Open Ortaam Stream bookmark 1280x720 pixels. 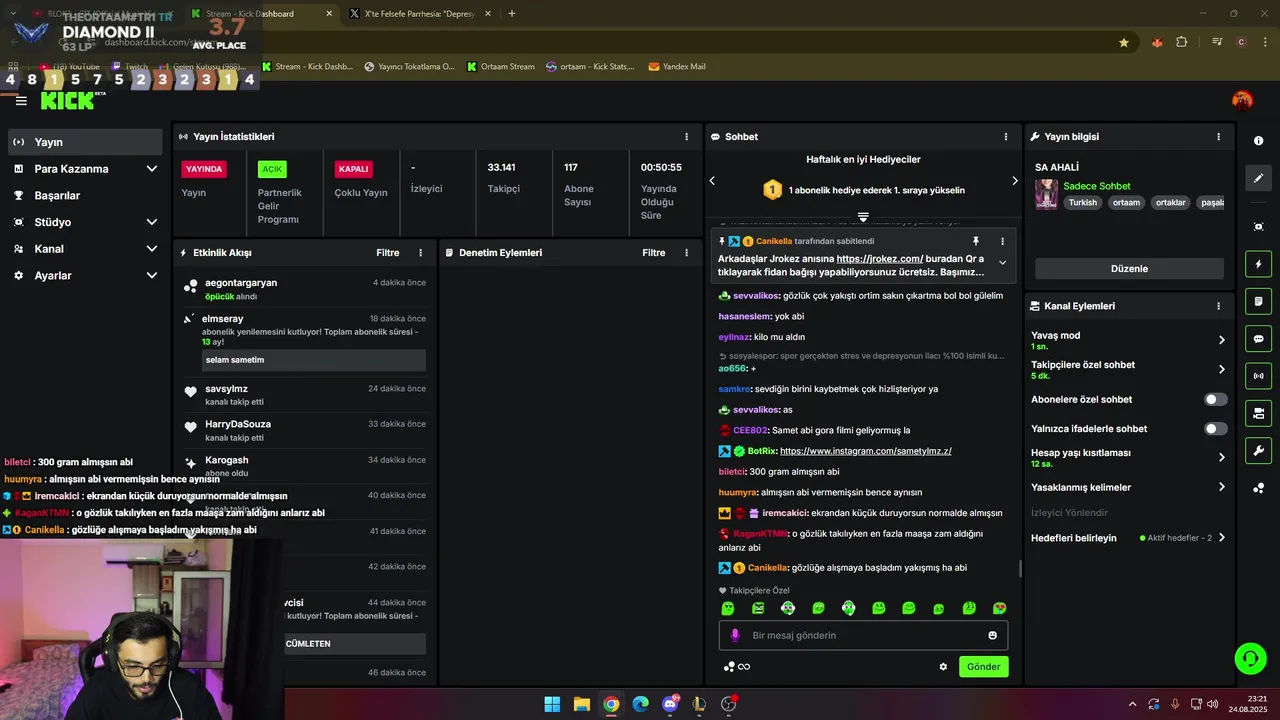[x=501, y=67]
